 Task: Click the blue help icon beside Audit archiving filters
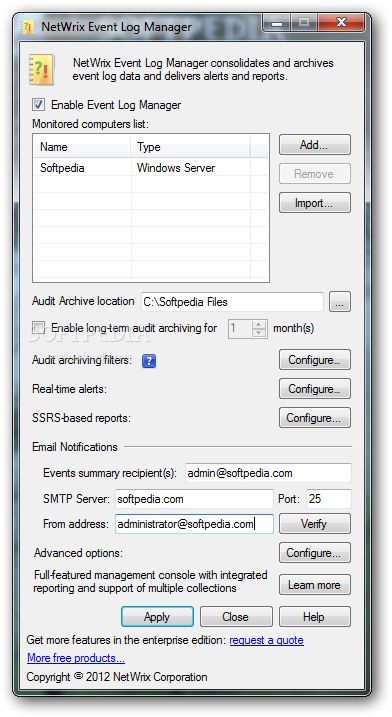(x=149, y=361)
